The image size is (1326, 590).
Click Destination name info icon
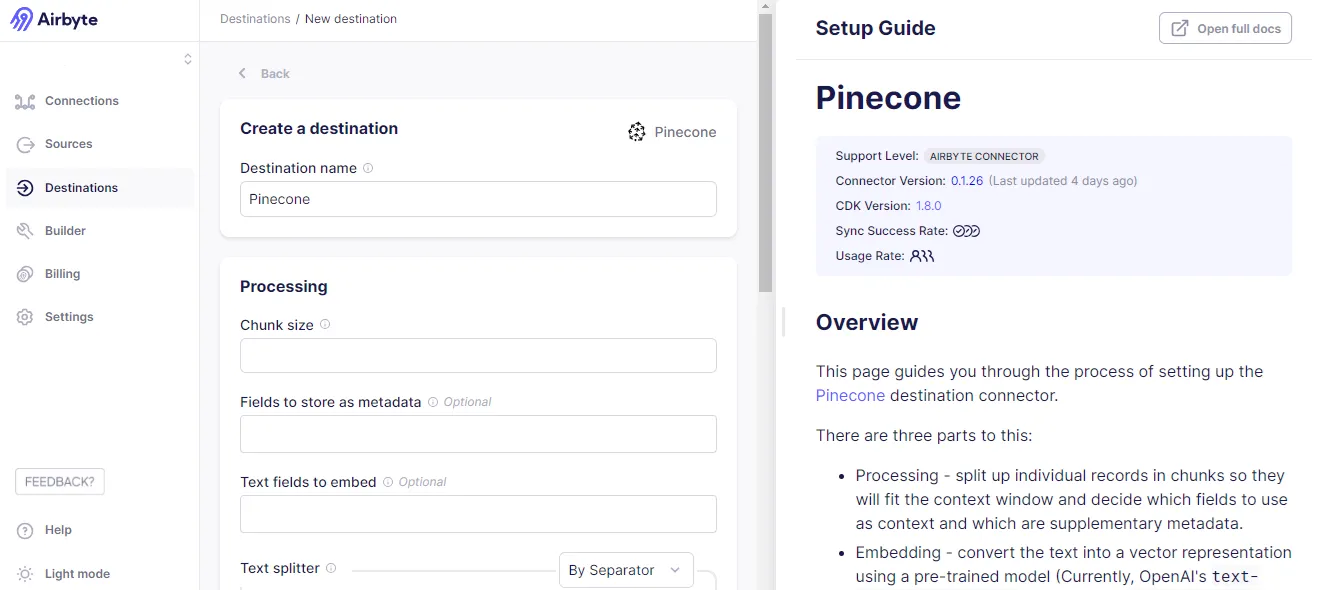click(x=368, y=168)
